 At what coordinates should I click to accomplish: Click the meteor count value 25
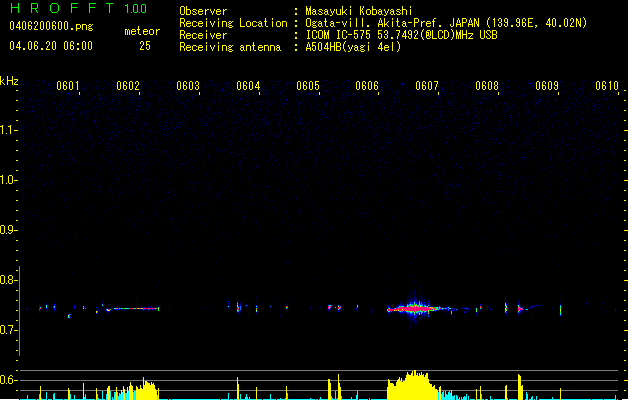[x=145, y=46]
